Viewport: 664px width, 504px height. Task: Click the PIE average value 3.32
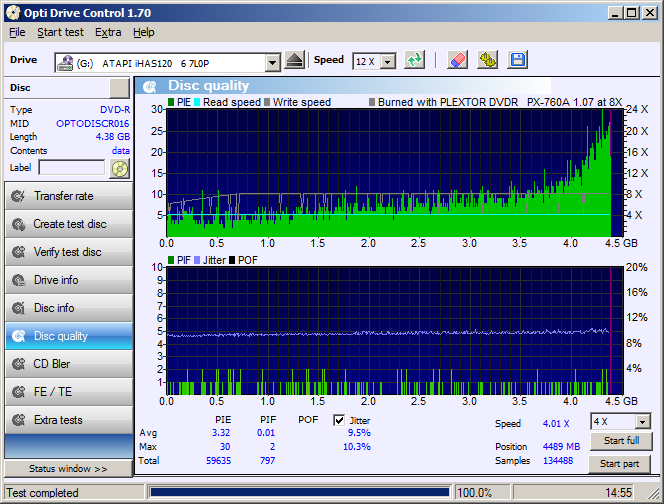coord(221,432)
